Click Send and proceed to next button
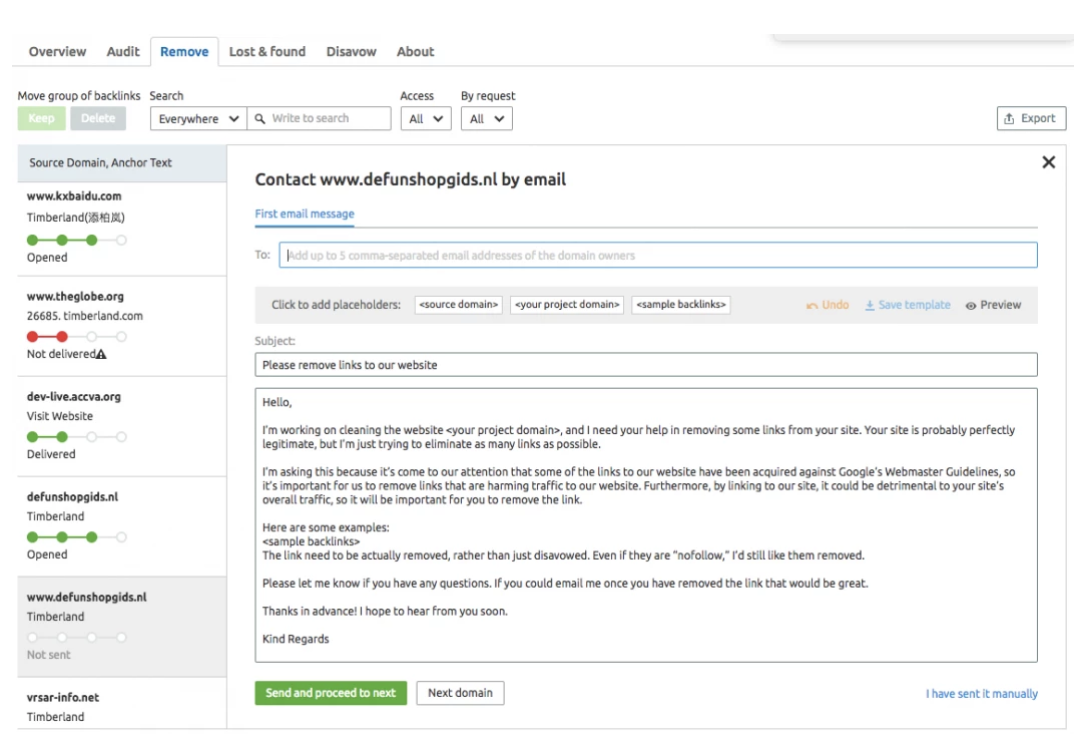This screenshot has height=750, width=1088. point(330,693)
